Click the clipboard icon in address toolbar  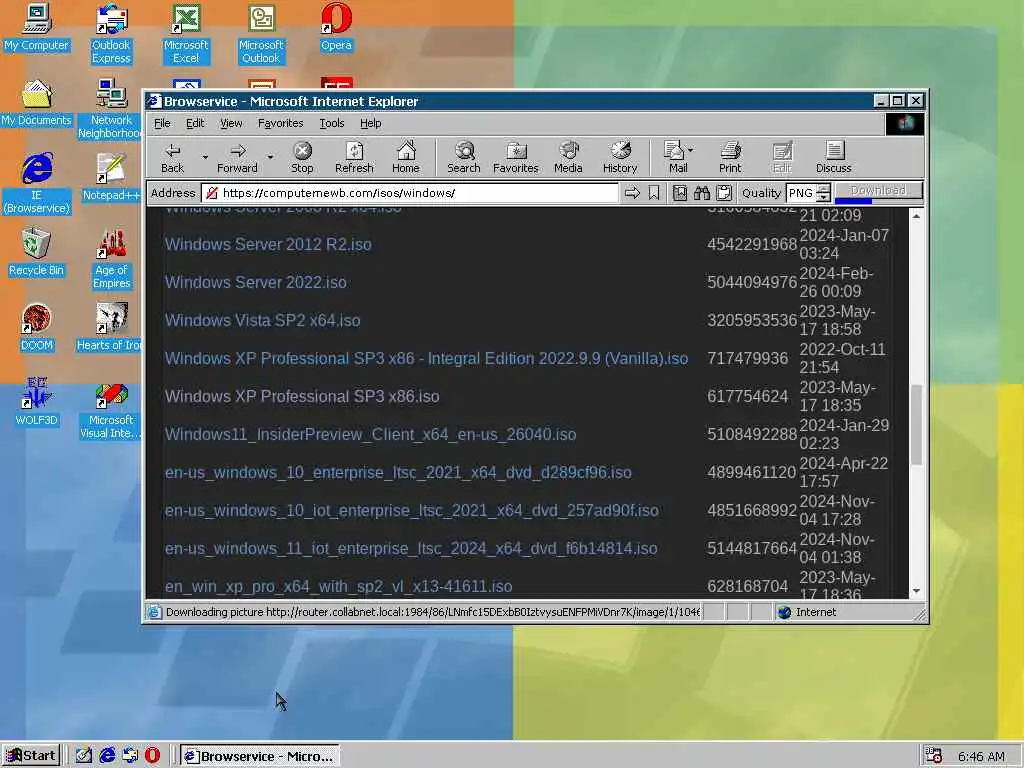[724, 193]
